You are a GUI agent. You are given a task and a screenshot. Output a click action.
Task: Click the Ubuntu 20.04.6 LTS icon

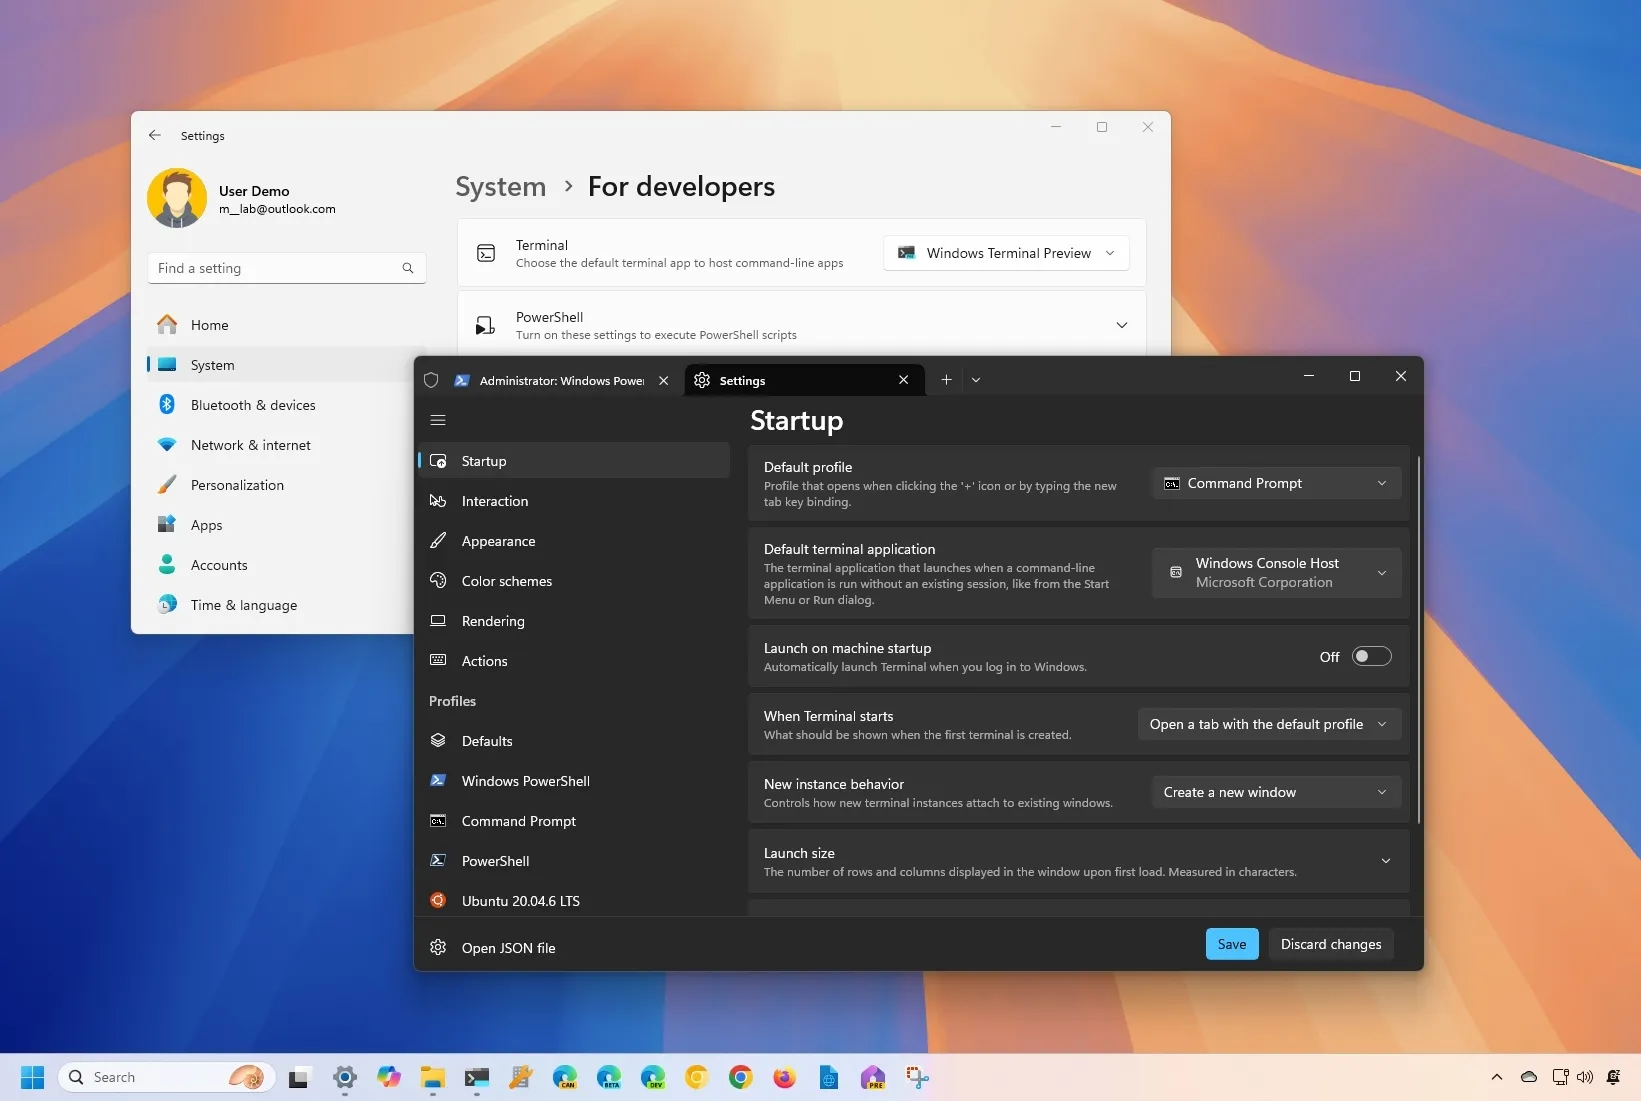[x=438, y=900]
